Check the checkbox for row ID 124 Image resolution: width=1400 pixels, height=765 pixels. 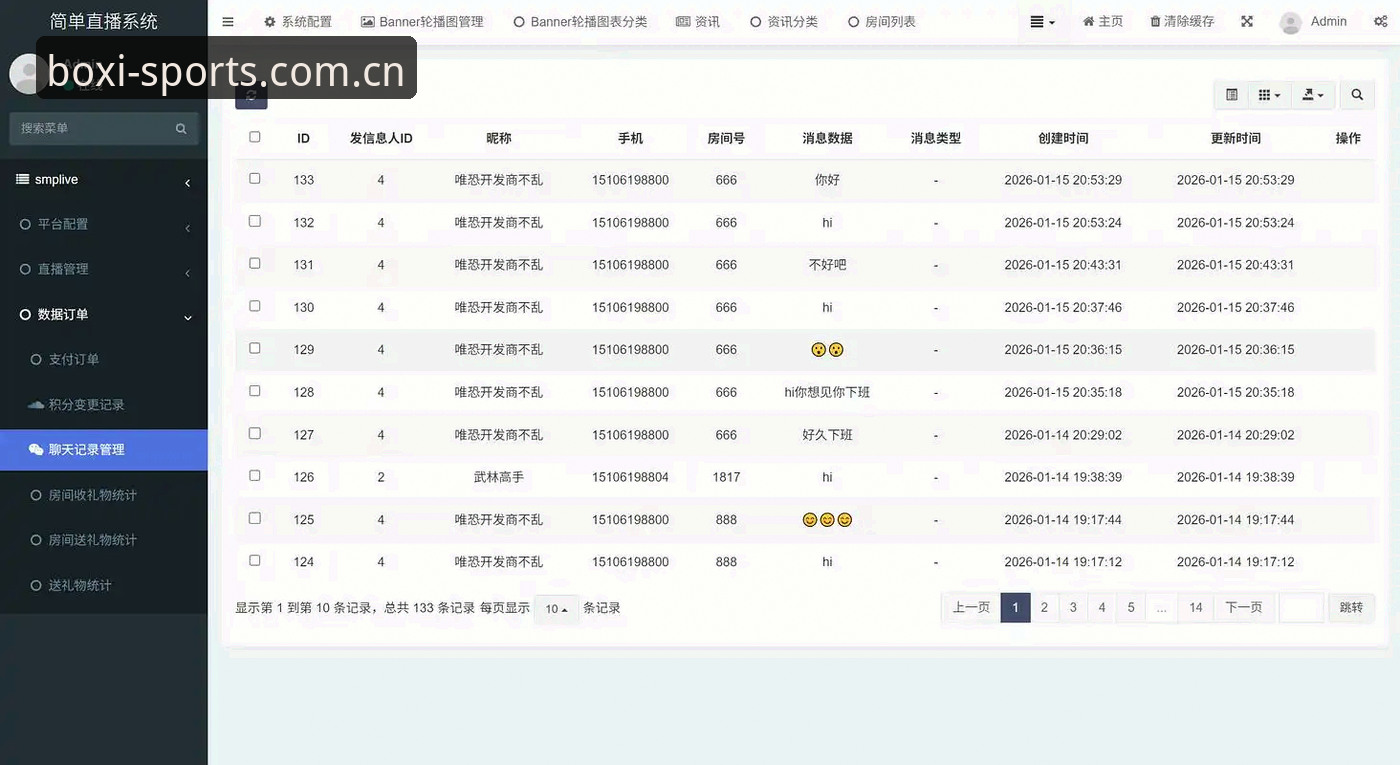[255, 560]
